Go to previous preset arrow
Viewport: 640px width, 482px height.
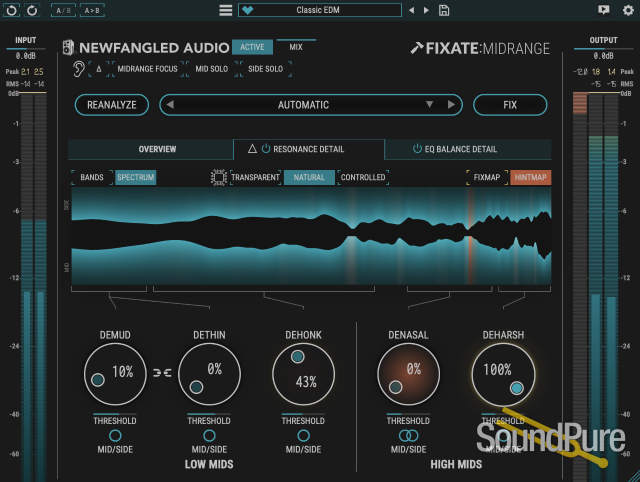[411, 10]
